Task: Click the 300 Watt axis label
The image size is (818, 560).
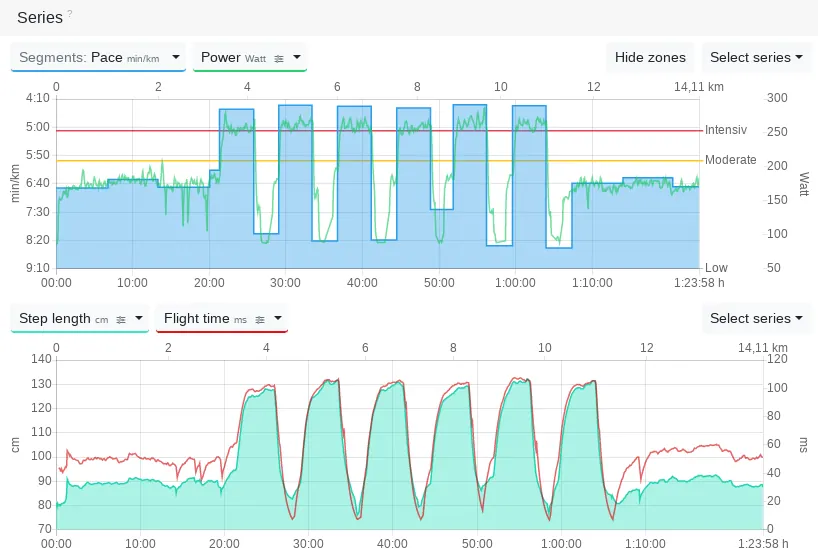Action: [x=777, y=98]
